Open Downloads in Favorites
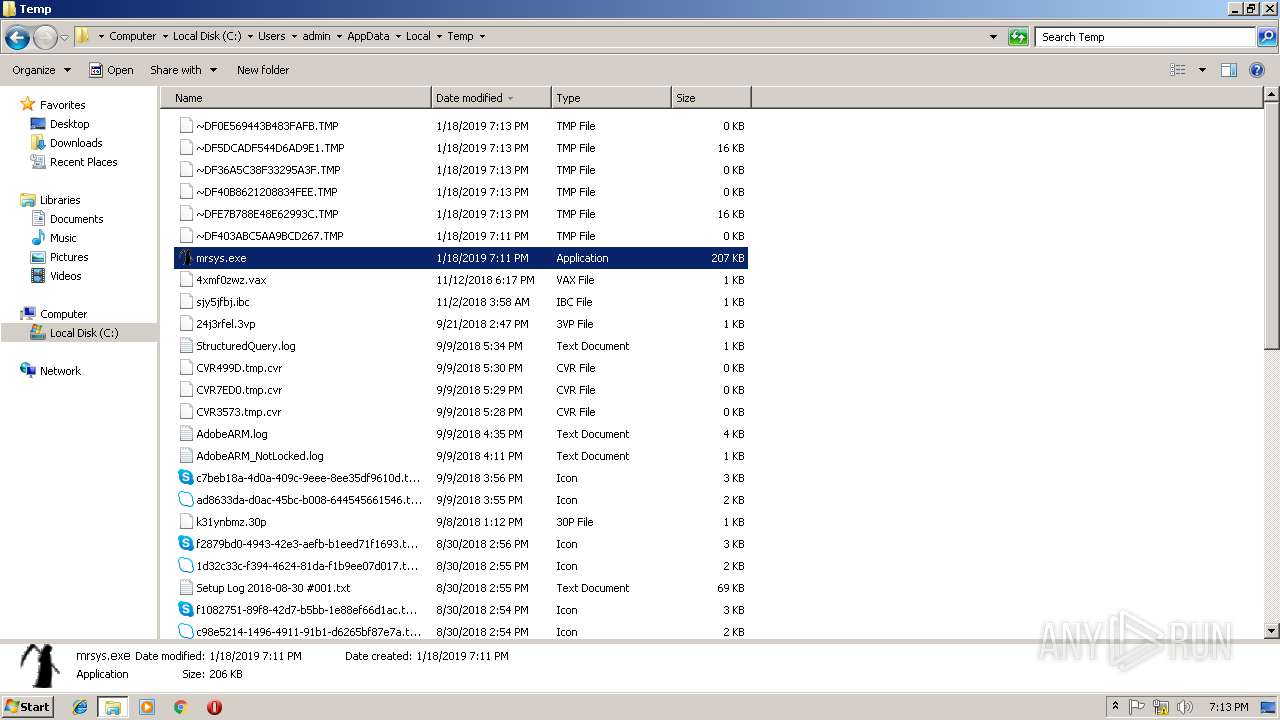 76,143
